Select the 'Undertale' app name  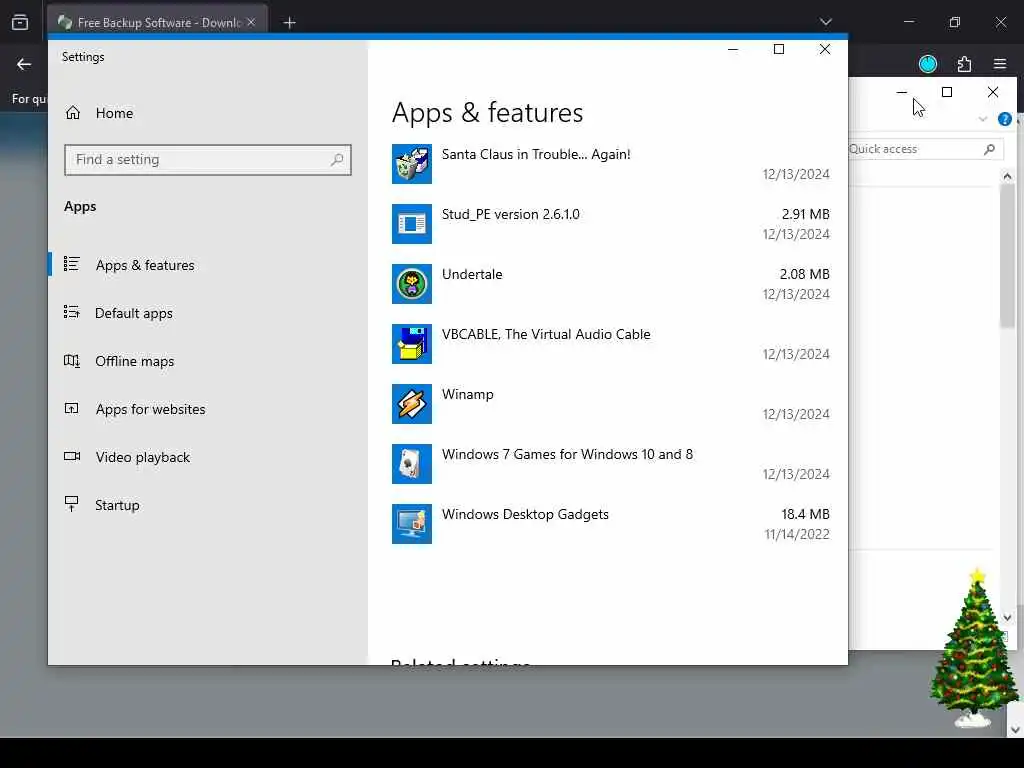click(472, 274)
